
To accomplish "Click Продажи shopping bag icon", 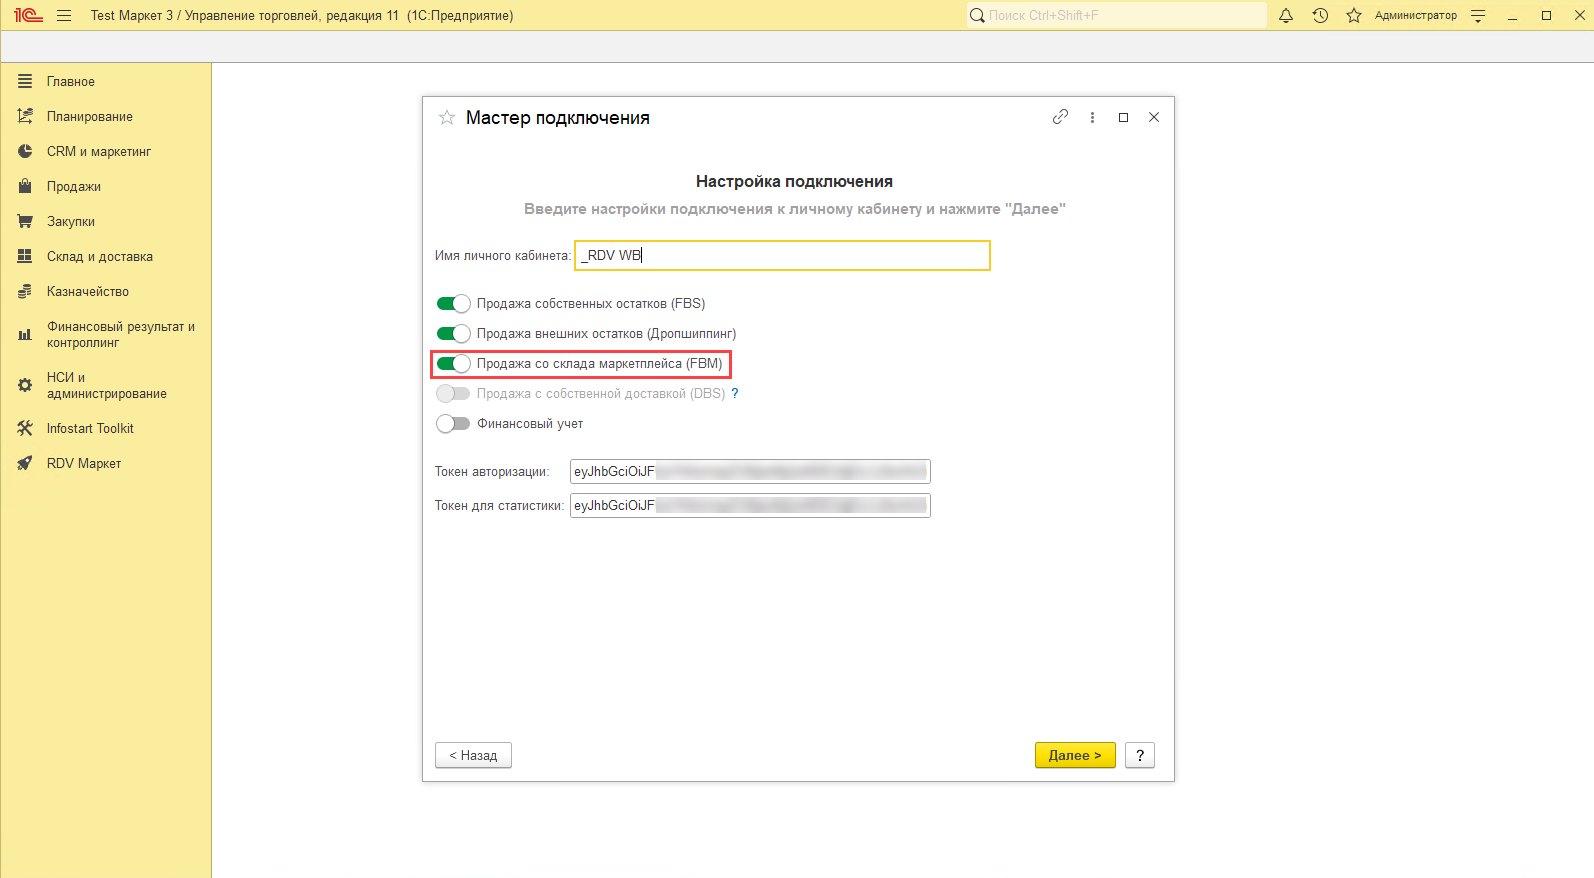I will tap(25, 186).
